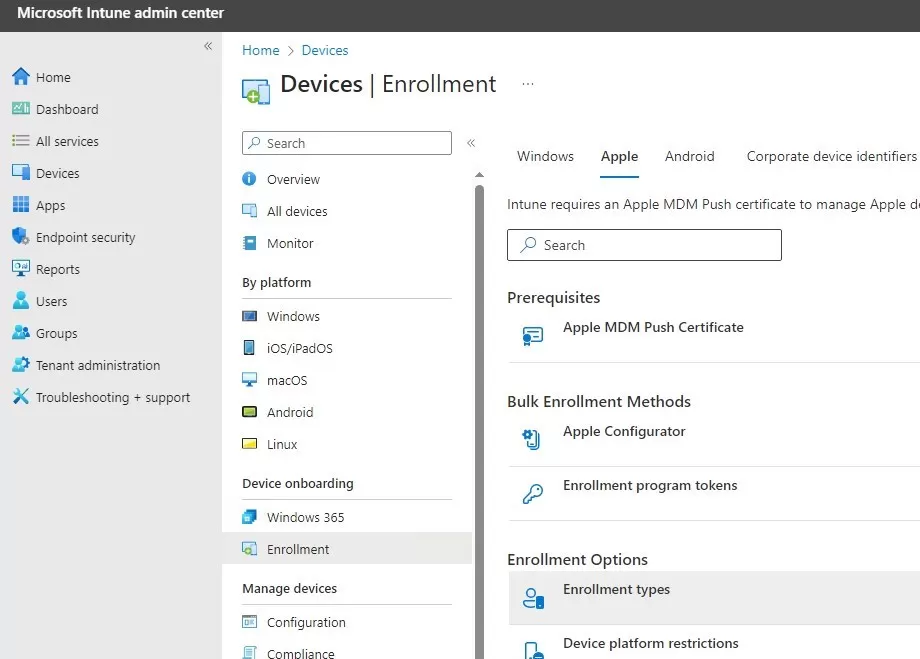Open Apple Configurator via its icon

531,437
